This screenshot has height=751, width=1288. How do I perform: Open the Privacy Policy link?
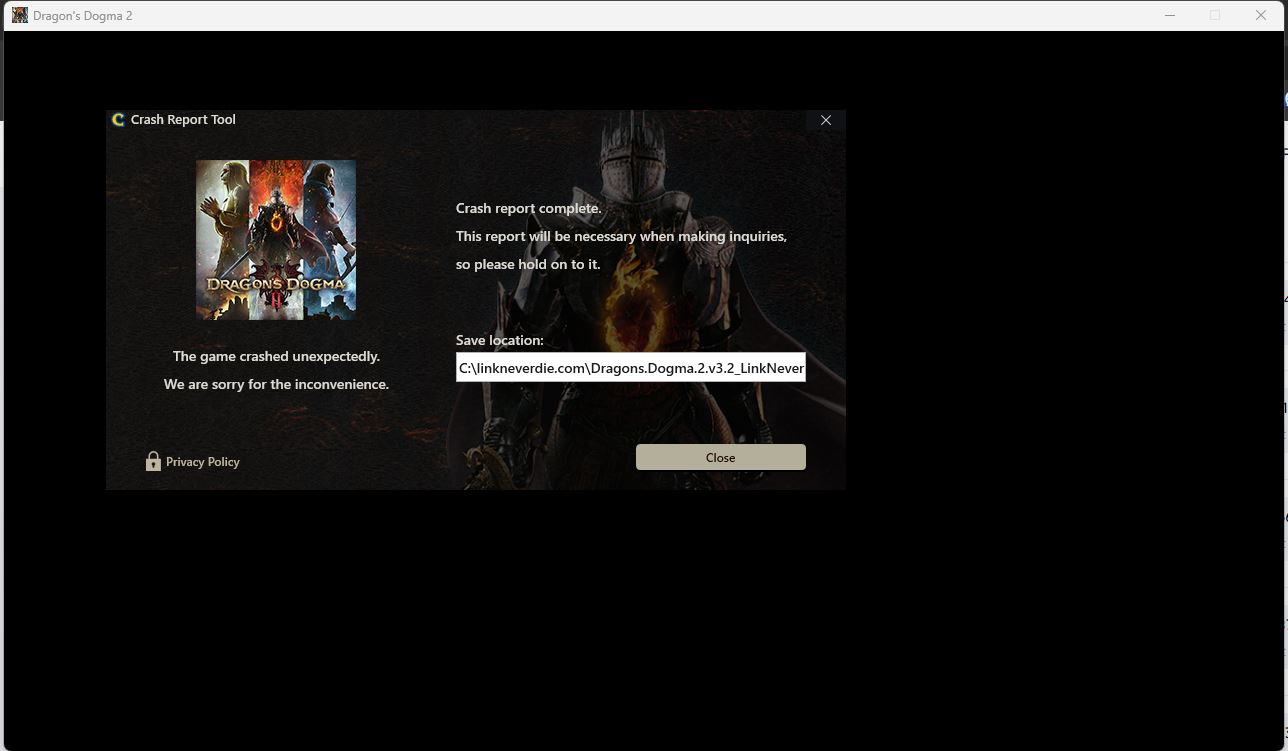tap(203, 462)
